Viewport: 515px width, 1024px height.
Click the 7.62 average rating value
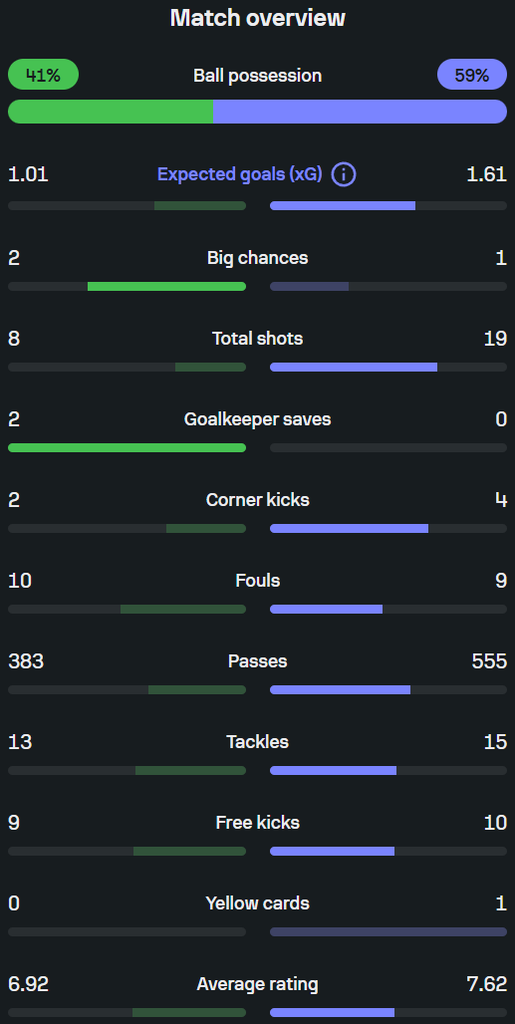pyautogui.click(x=487, y=984)
